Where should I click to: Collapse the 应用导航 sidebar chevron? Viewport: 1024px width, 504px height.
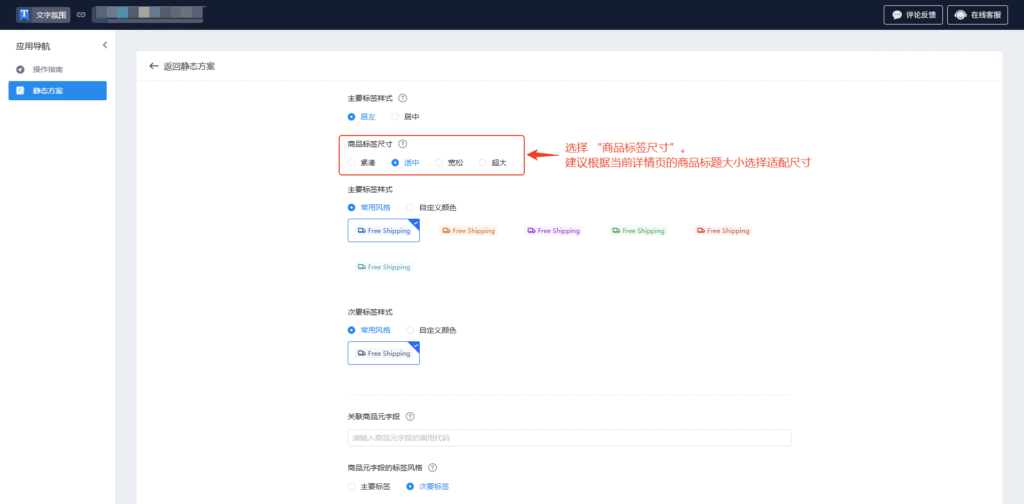[105, 45]
